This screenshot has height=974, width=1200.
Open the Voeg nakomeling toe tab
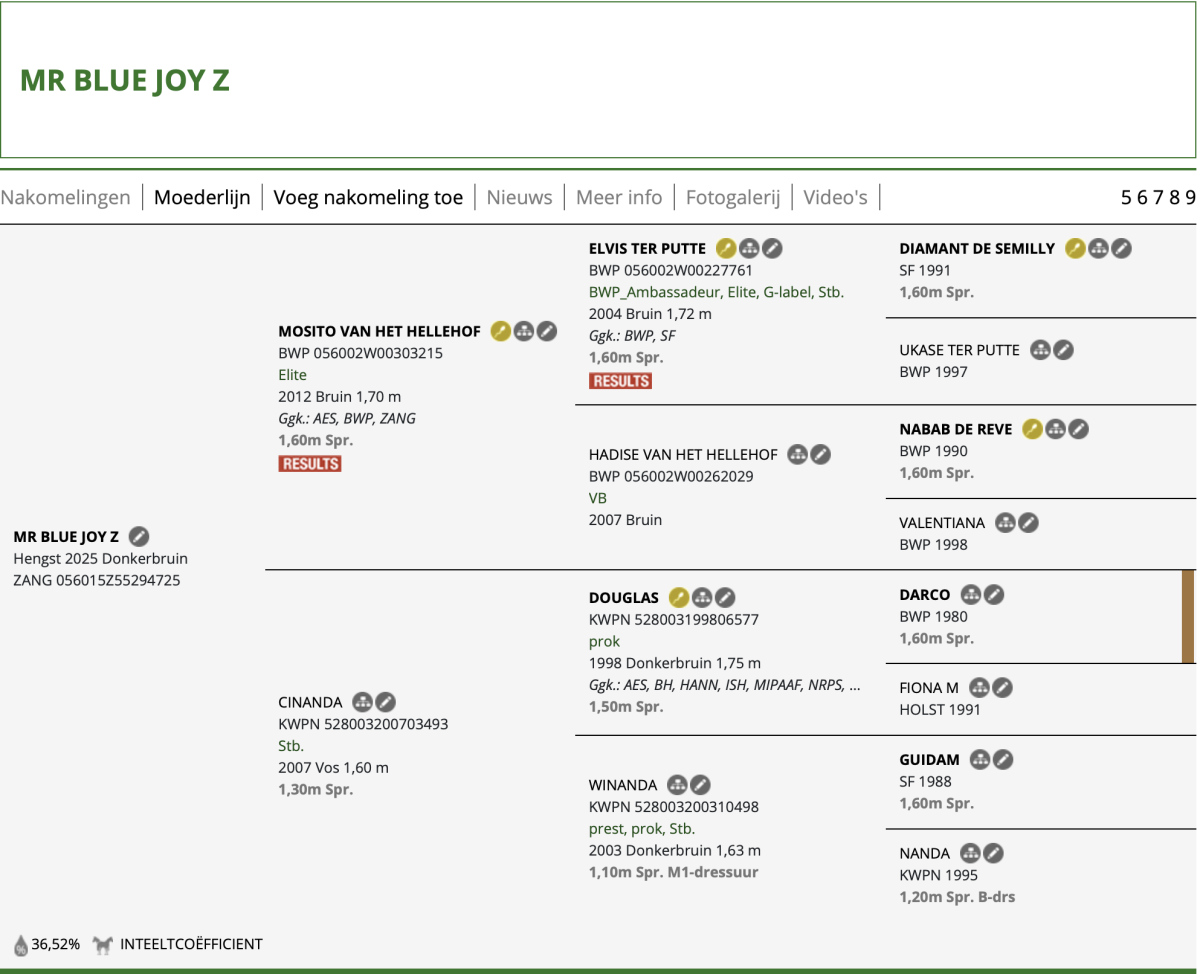click(x=368, y=197)
